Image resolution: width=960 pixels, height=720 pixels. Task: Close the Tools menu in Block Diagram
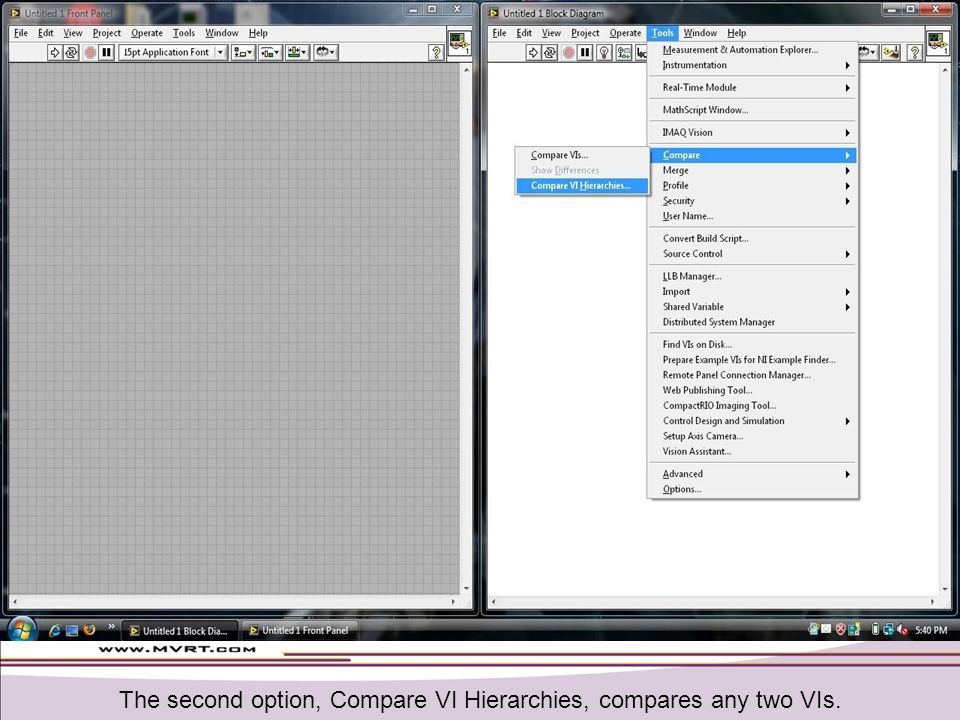tap(662, 33)
